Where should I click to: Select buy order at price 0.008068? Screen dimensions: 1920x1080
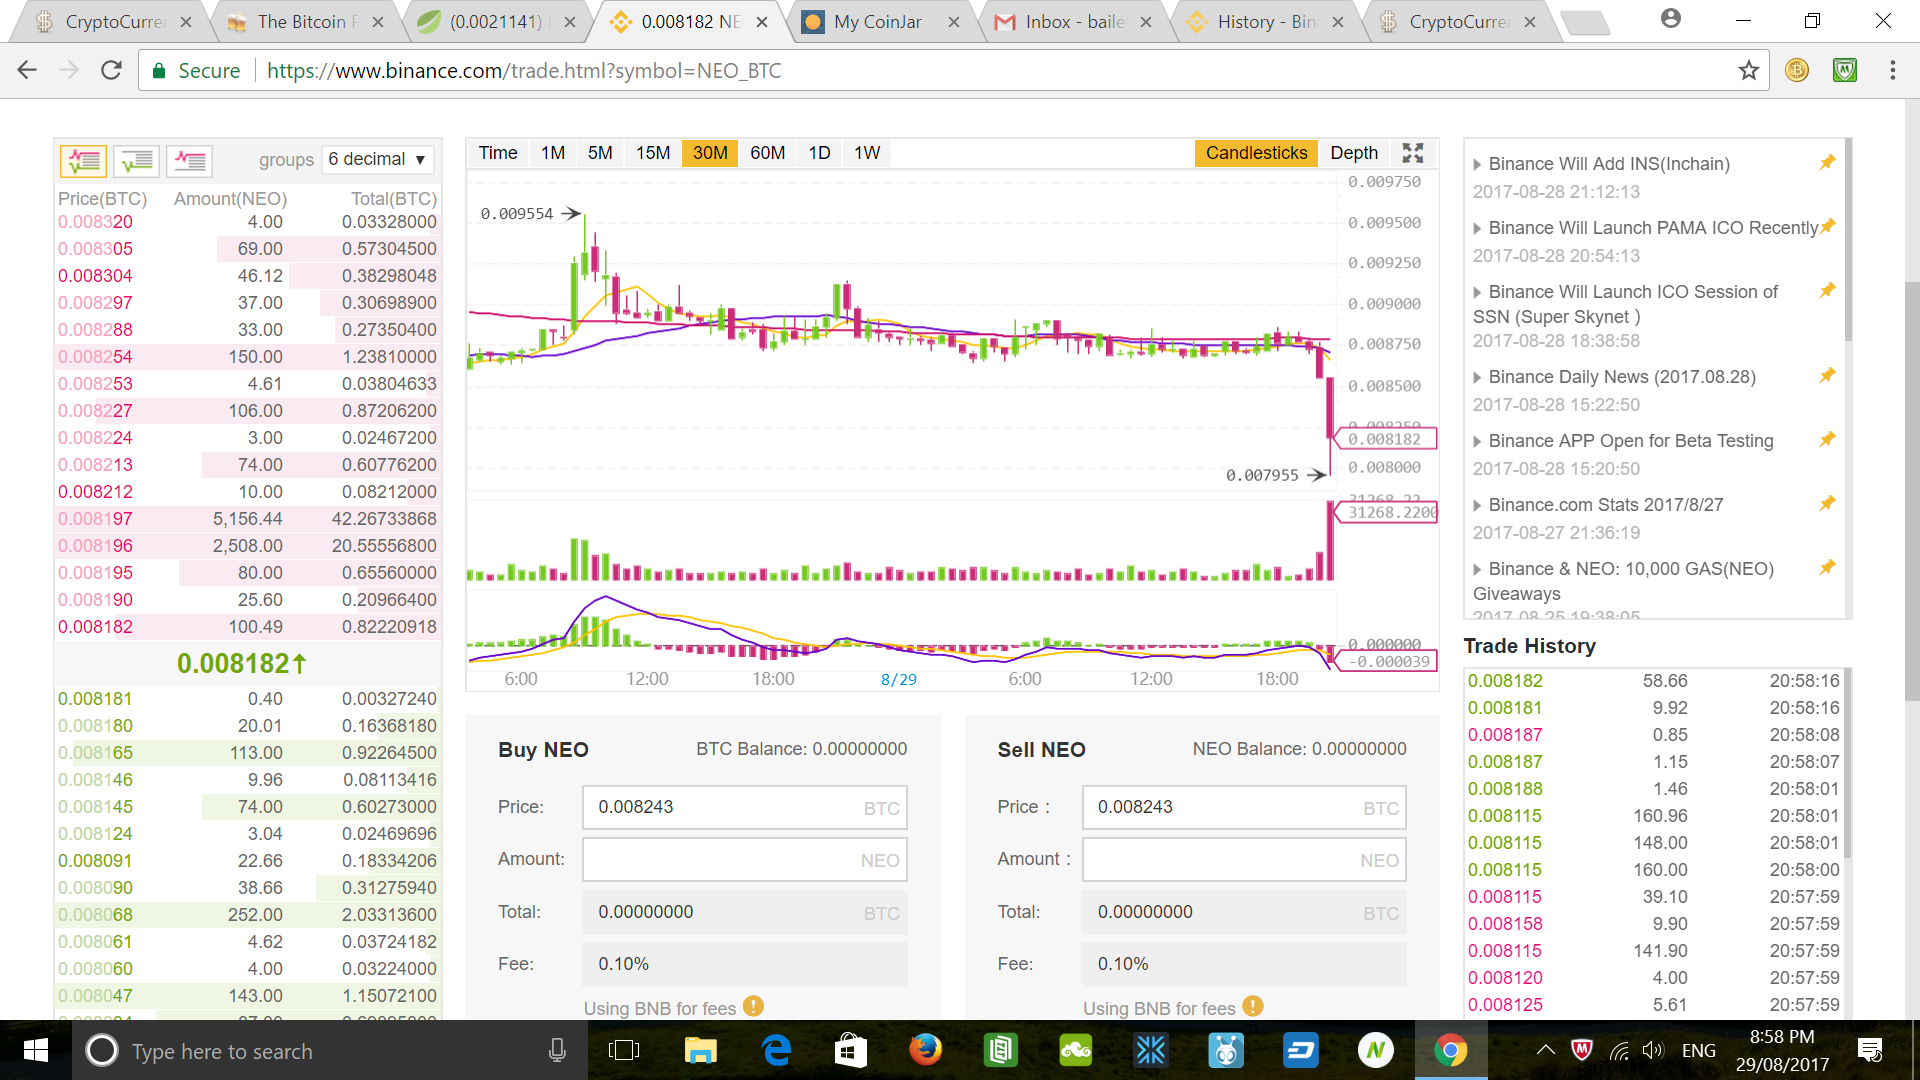pos(247,915)
